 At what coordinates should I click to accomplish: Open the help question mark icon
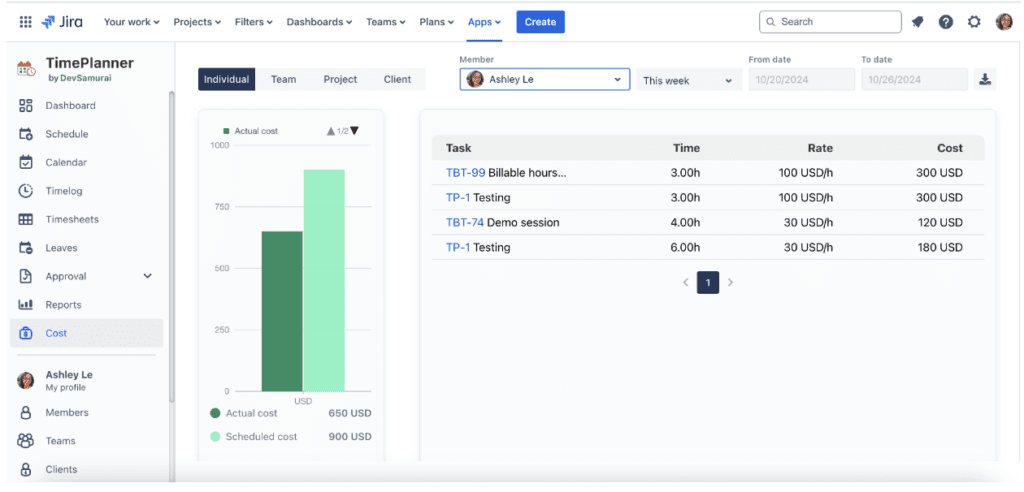pos(946,22)
